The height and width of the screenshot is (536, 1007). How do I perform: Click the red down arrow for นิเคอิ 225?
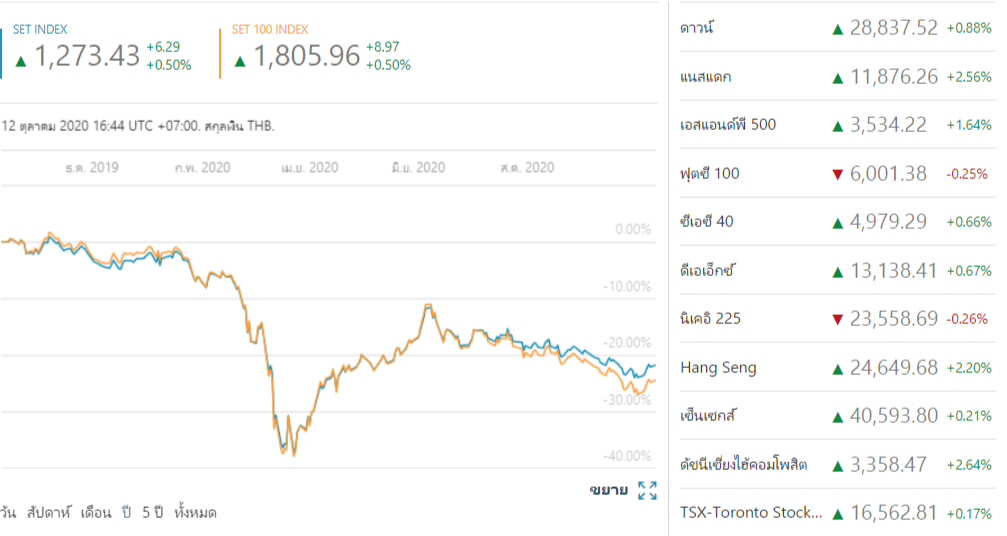click(837, 320)
